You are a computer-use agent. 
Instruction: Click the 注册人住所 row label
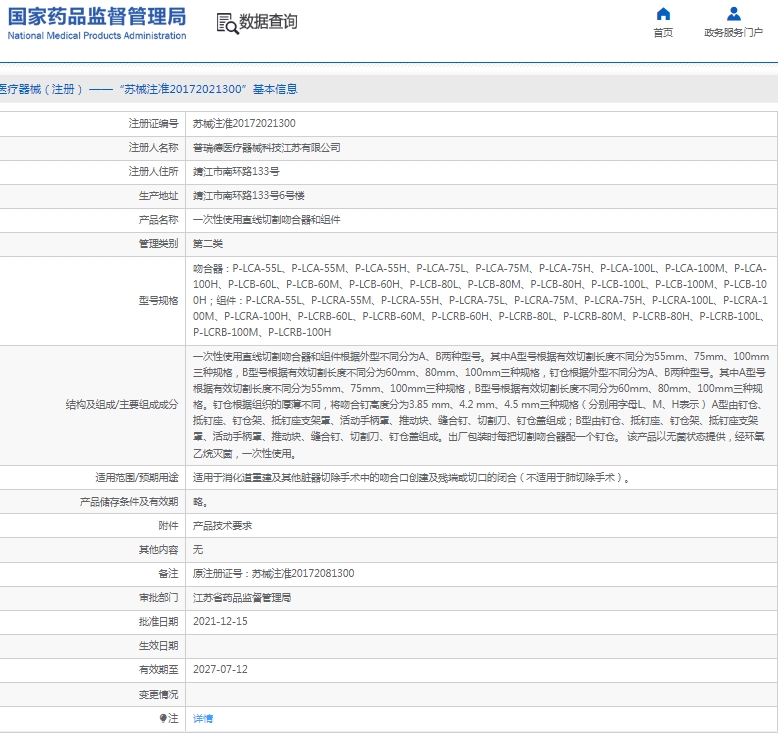(x=153, y=172)
